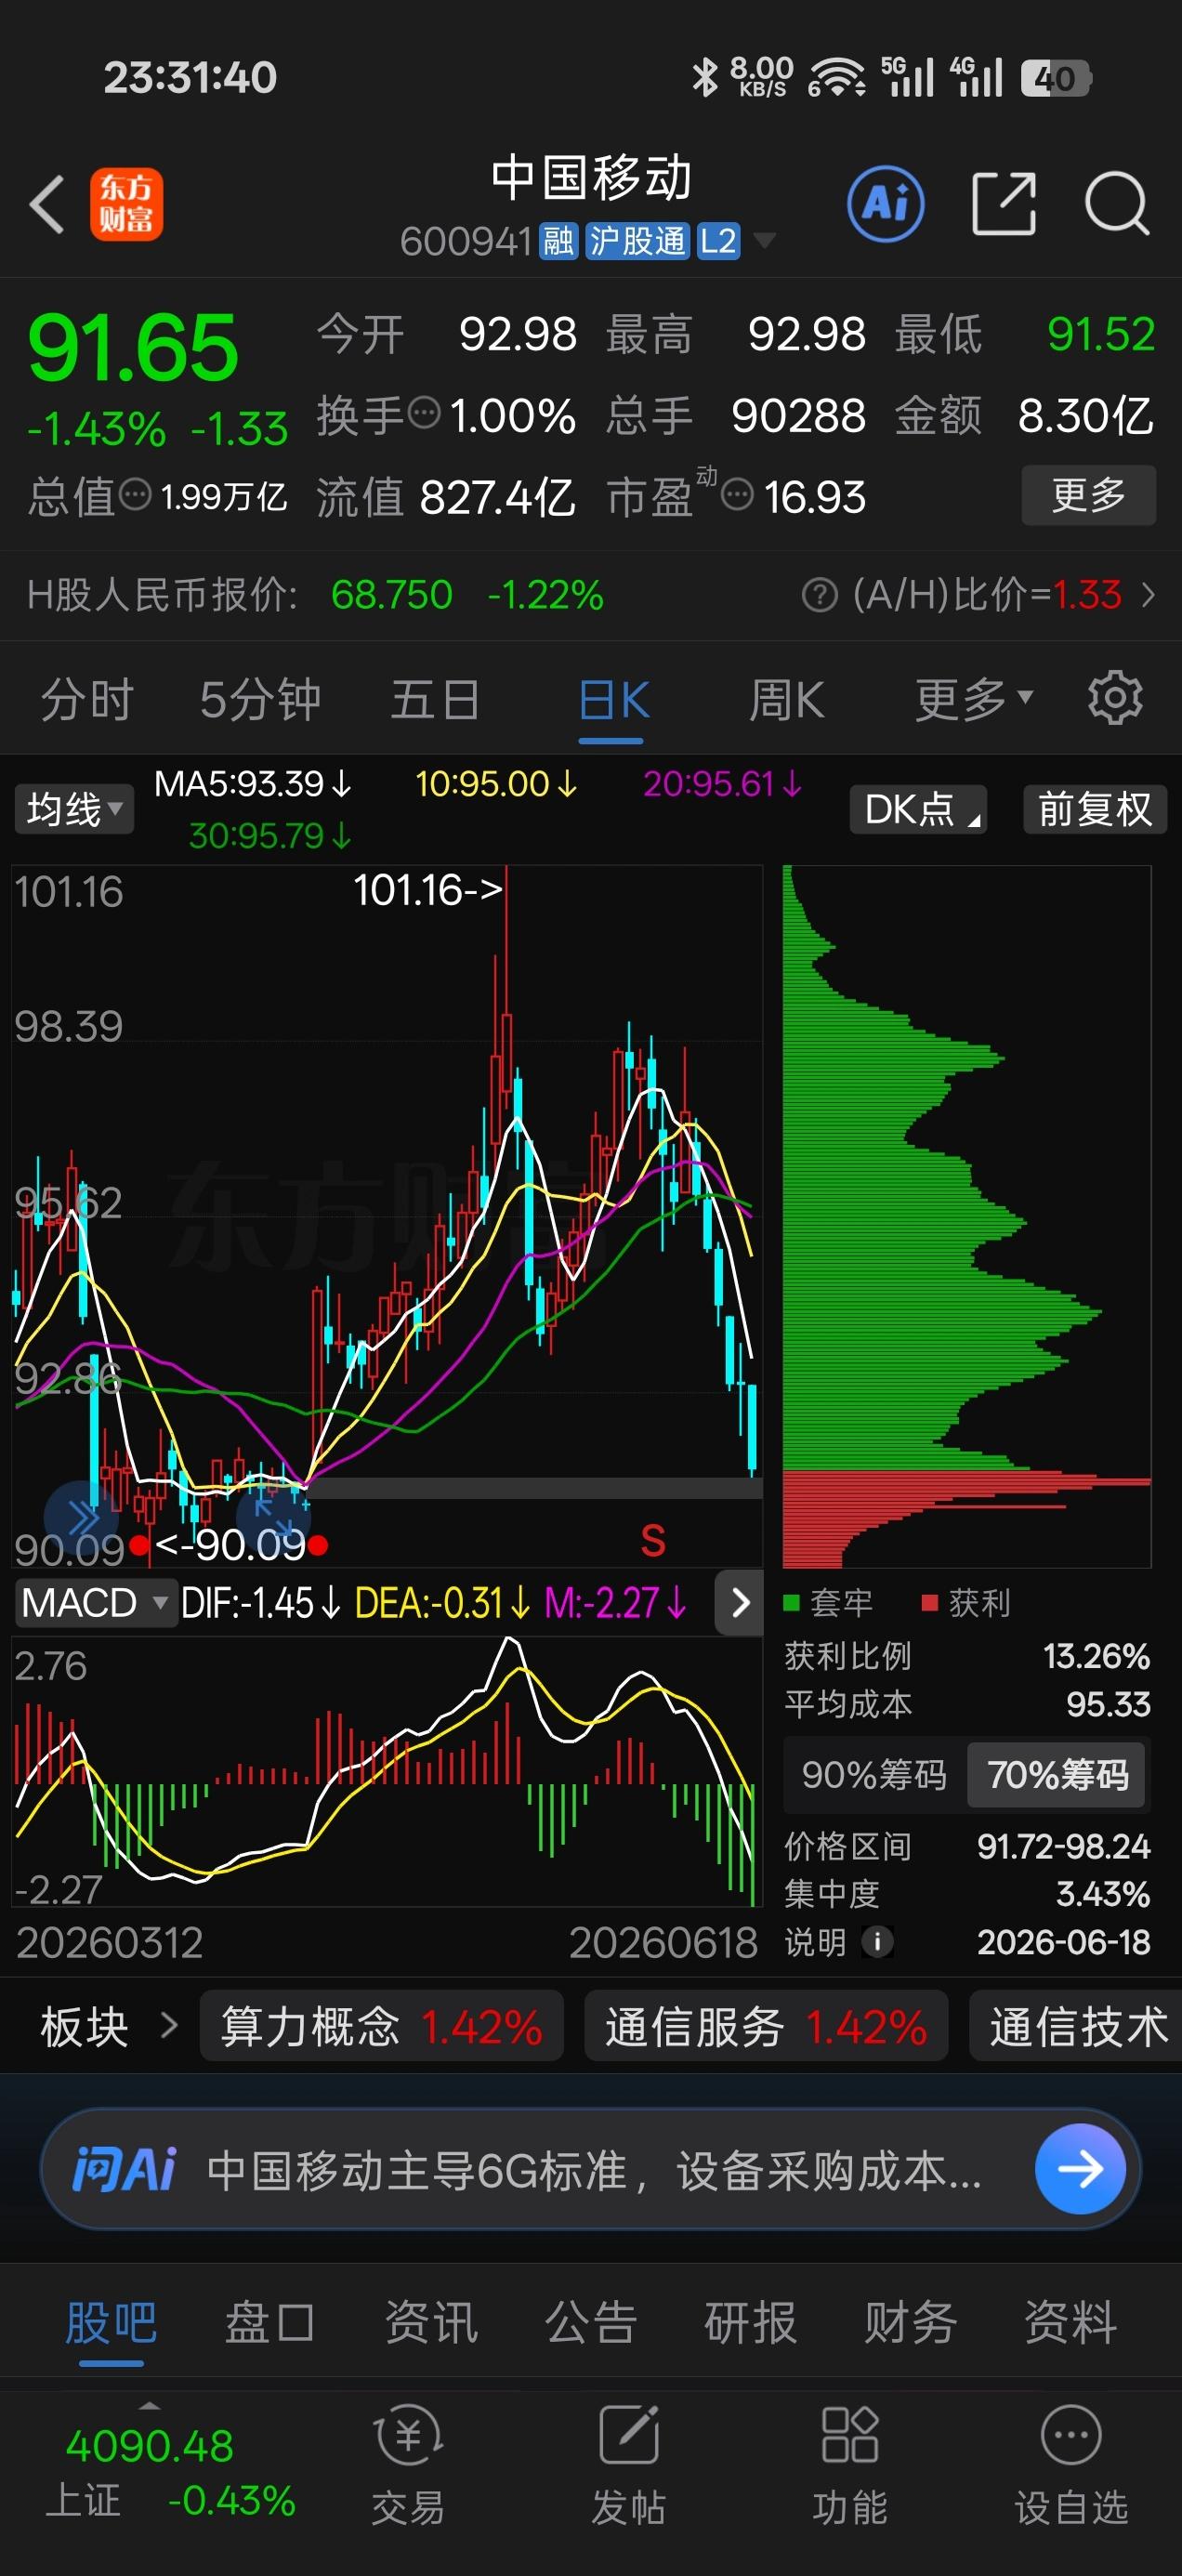Viewport: 1182px width, 2576px height.
Task: Tap info icon next to 总值
Action: 136,494
